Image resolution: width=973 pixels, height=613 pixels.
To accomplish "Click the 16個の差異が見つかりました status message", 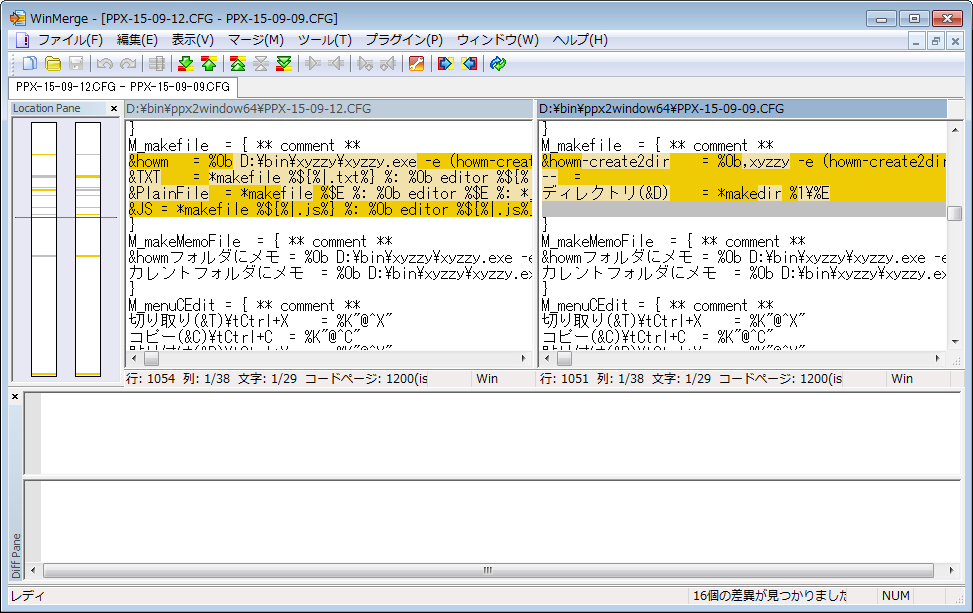I will click(x=769, y=596).
